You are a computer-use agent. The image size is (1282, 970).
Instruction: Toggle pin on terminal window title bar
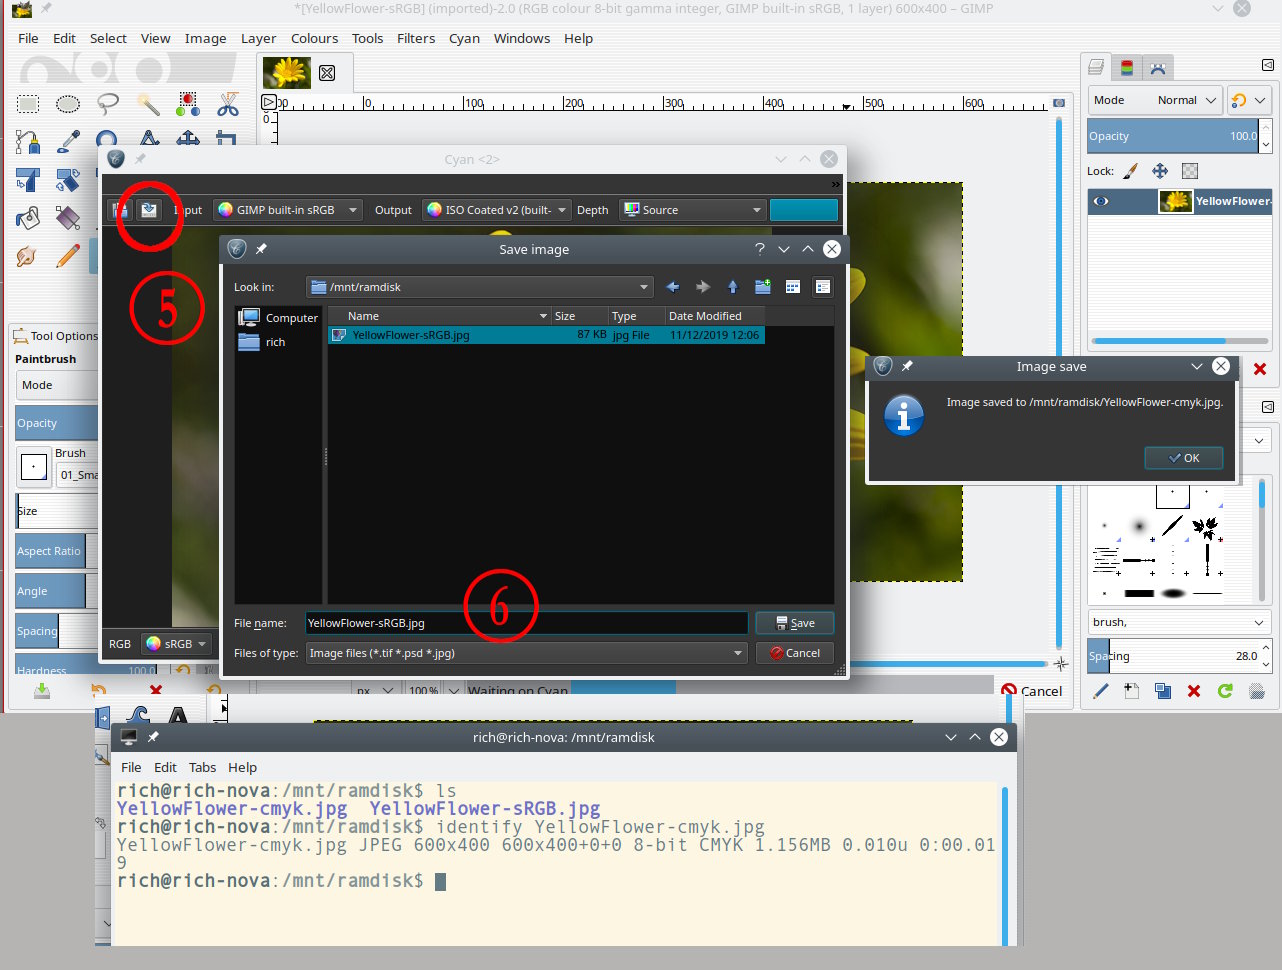click(x=153, y=737)
